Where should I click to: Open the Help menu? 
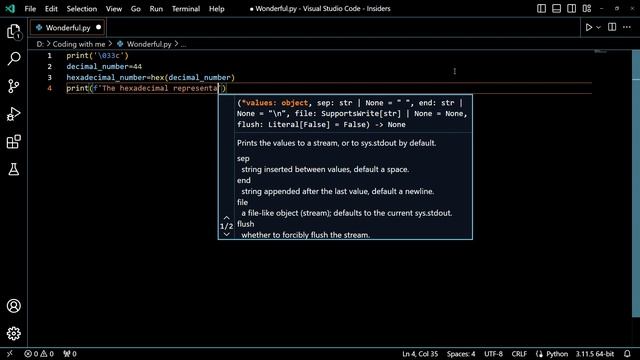(x=216, y=9)
